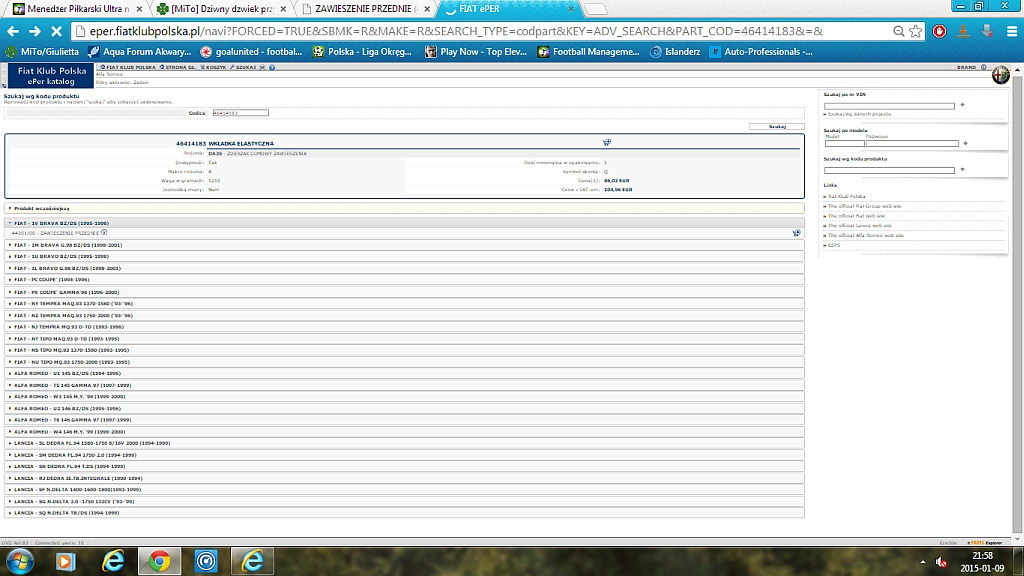Click the VIN search input field
The width and height of the screenshot is (1024, 576).
coord(889,105)
